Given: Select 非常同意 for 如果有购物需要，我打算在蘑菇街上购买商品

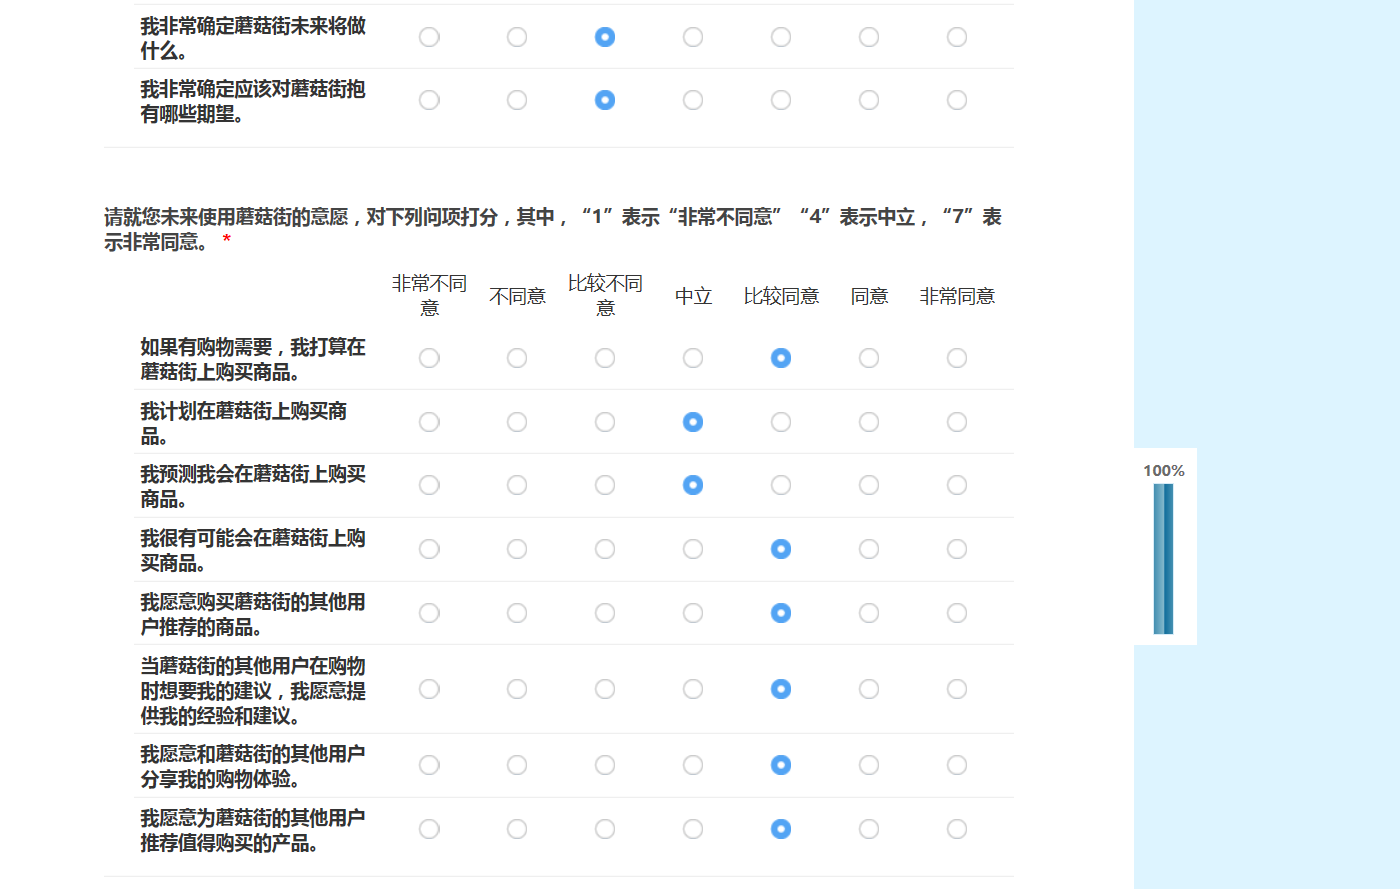Looking at the screenshot, I should point(957,358).
